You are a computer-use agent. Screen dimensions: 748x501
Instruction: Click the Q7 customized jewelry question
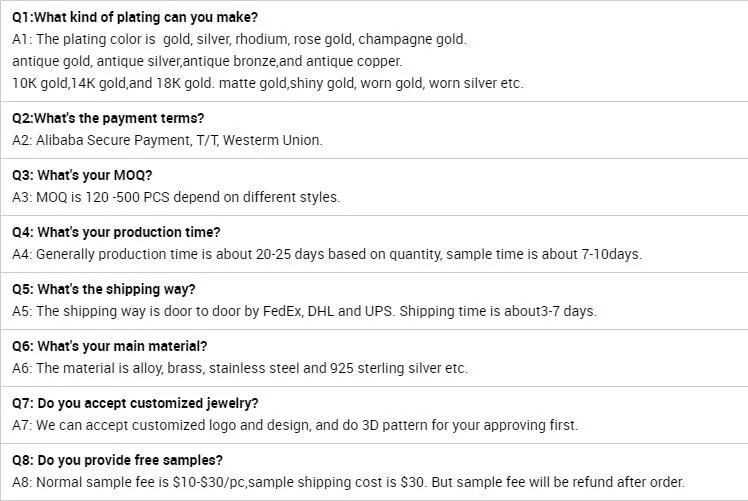(x=135, y=403)
